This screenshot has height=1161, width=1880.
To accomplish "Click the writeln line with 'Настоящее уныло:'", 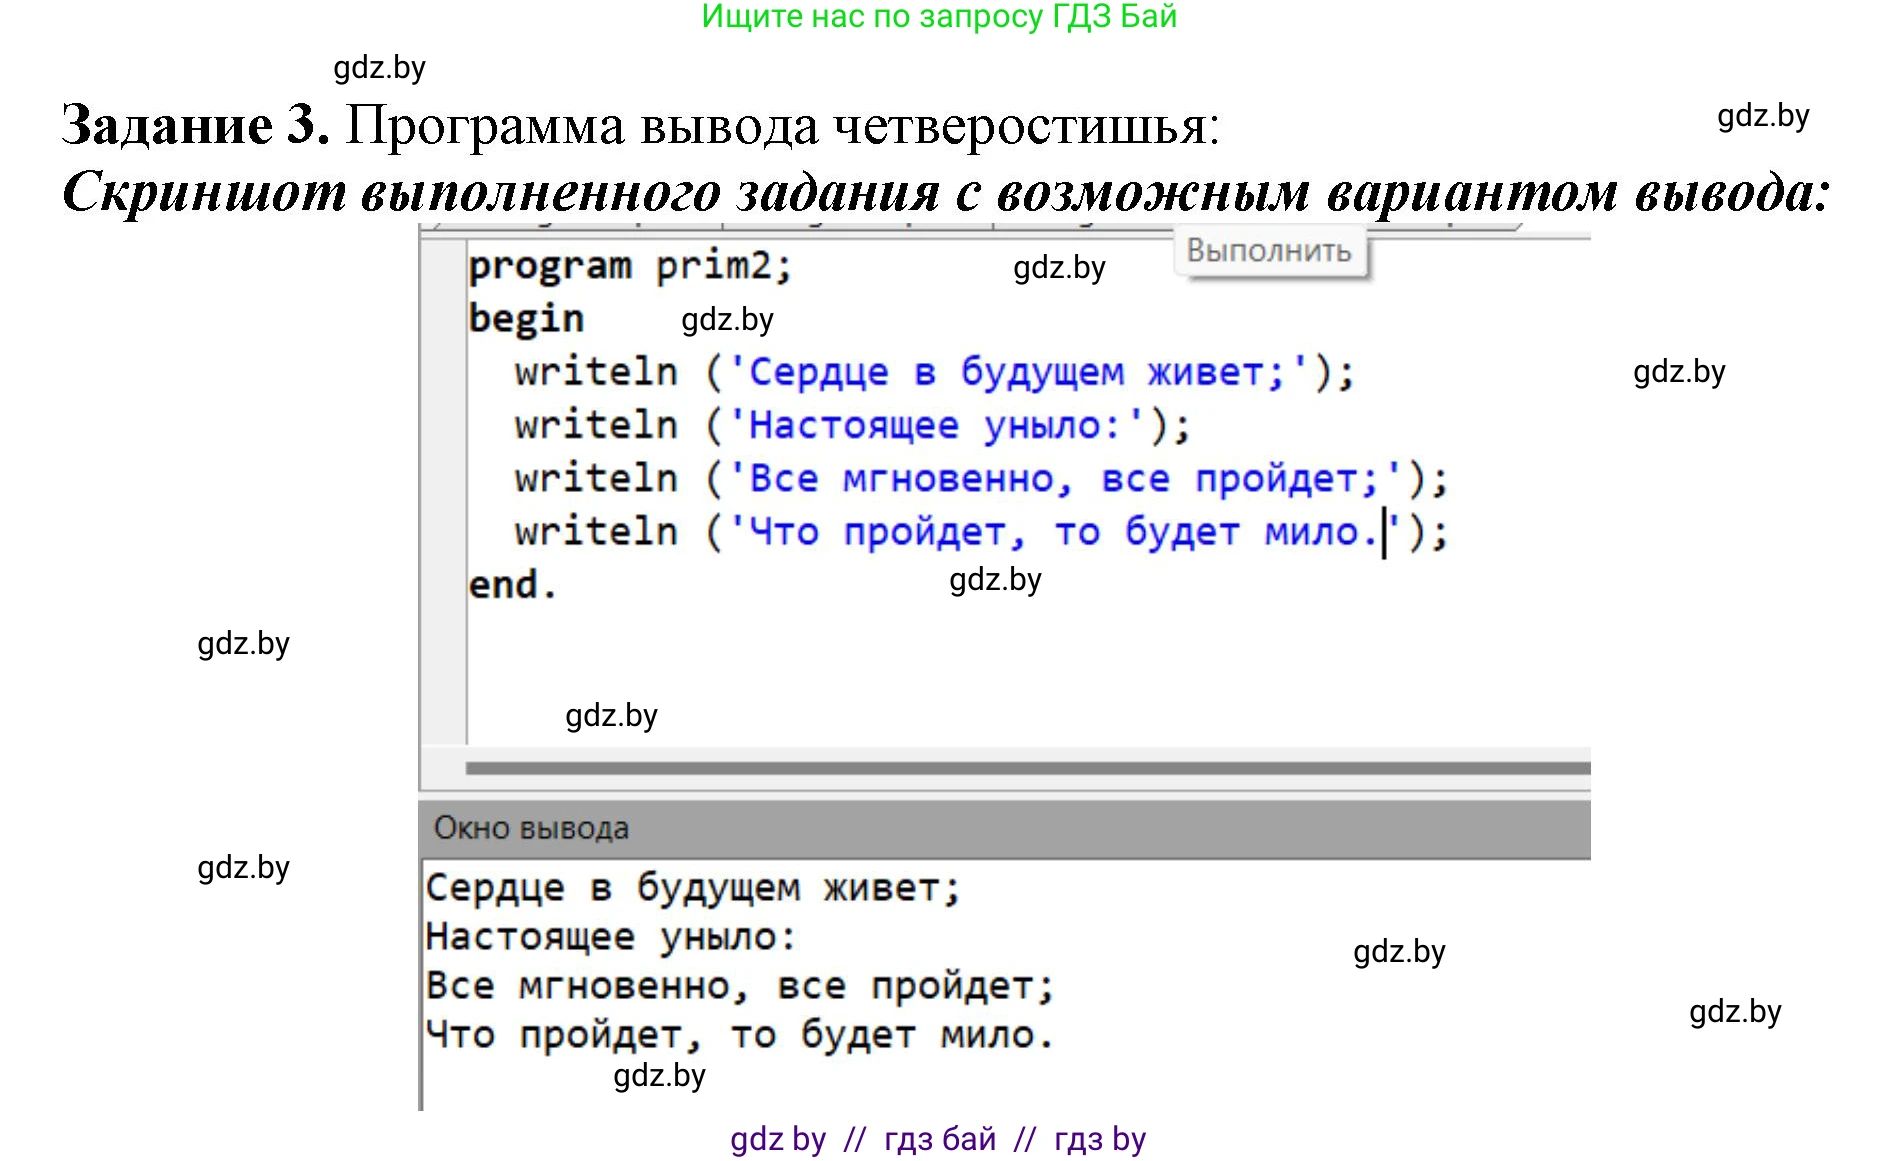I will point(852,426).
